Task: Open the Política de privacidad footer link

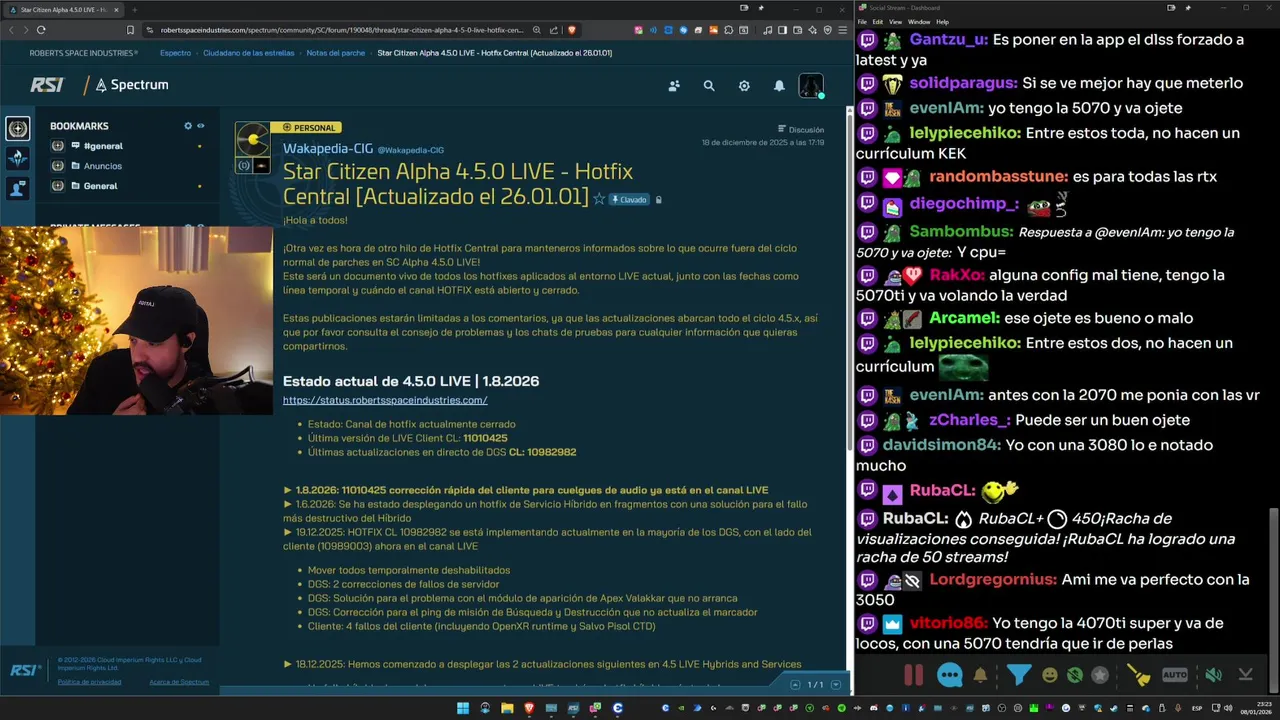Action: click(x=89, y=682)
